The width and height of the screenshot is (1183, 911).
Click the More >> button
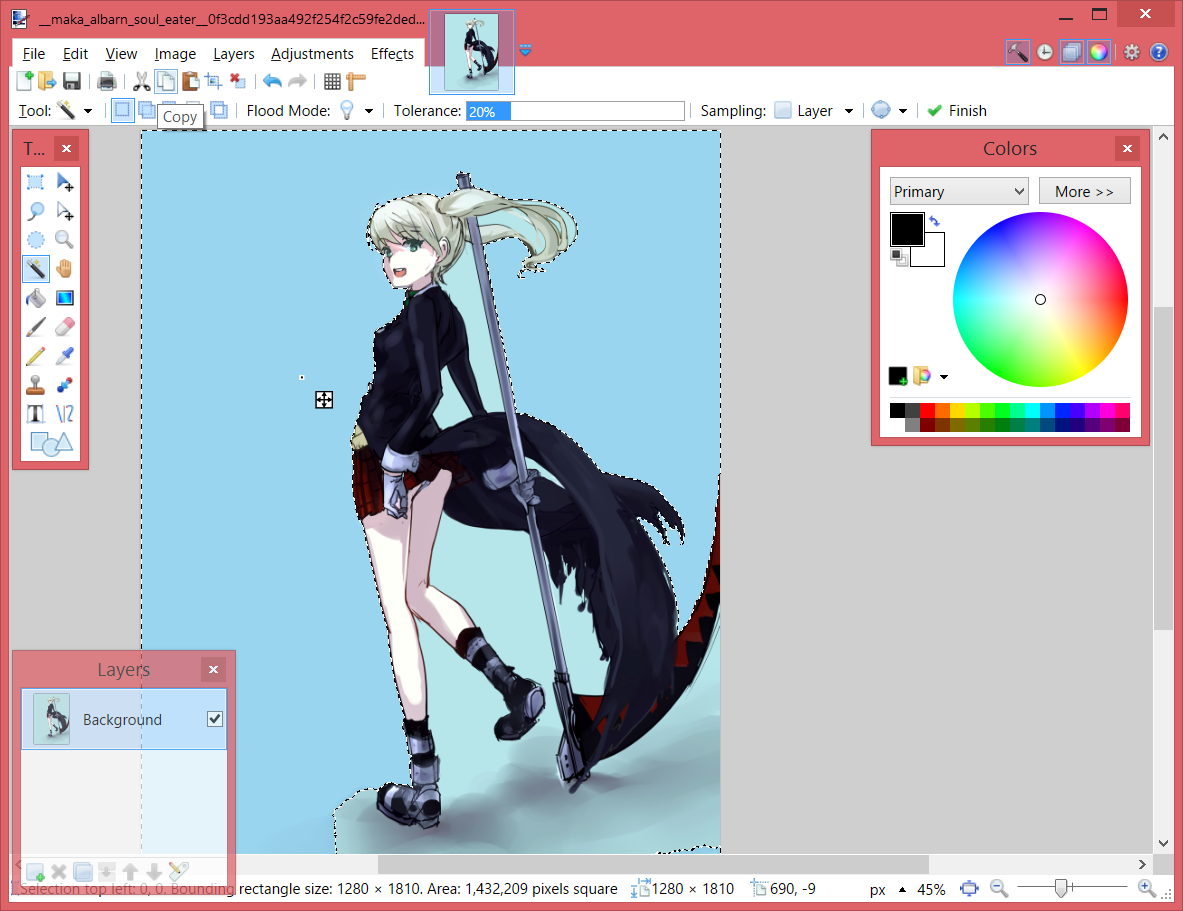(1084, 191)
